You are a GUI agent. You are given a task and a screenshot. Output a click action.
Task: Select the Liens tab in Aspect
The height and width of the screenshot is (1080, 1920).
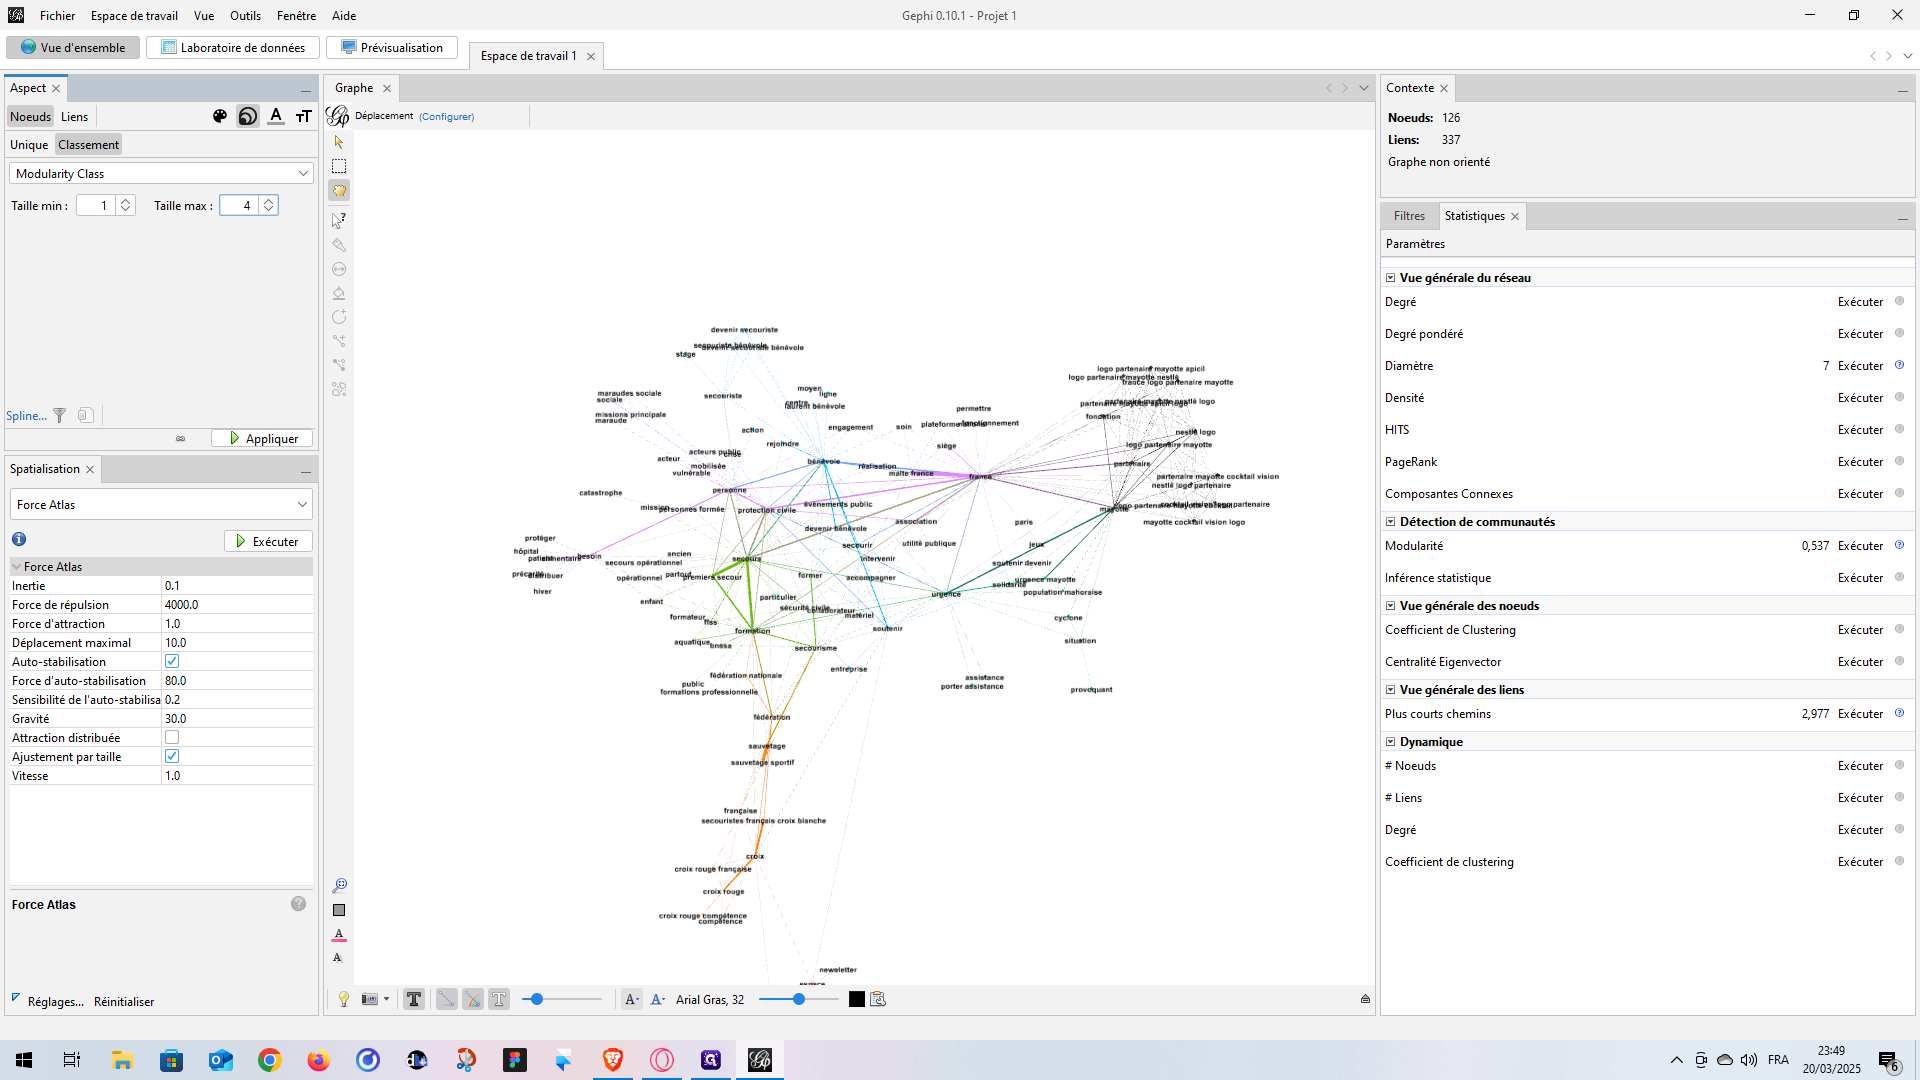coord(74,116)
